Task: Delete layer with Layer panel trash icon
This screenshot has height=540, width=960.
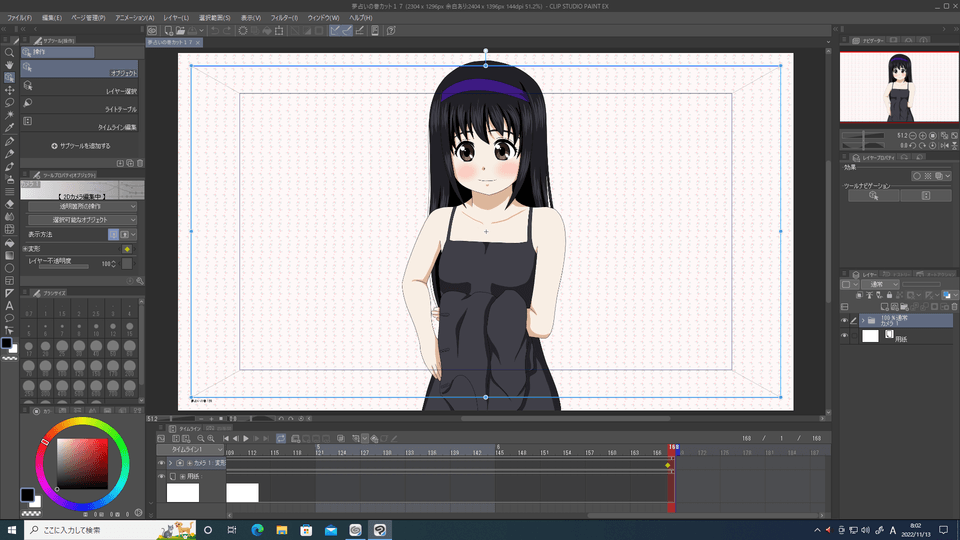Action: (x=954, y=307)
